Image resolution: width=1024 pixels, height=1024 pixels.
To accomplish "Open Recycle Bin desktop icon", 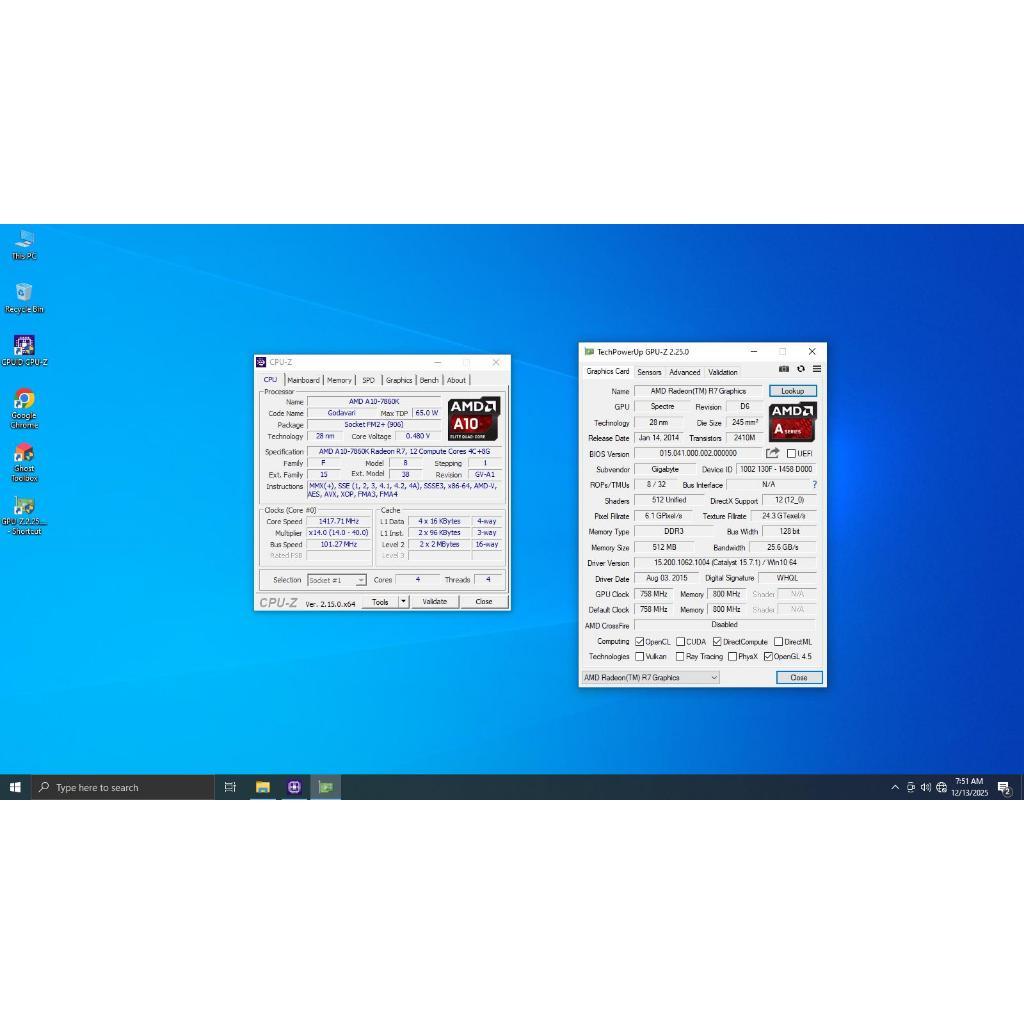I will 24,298.
